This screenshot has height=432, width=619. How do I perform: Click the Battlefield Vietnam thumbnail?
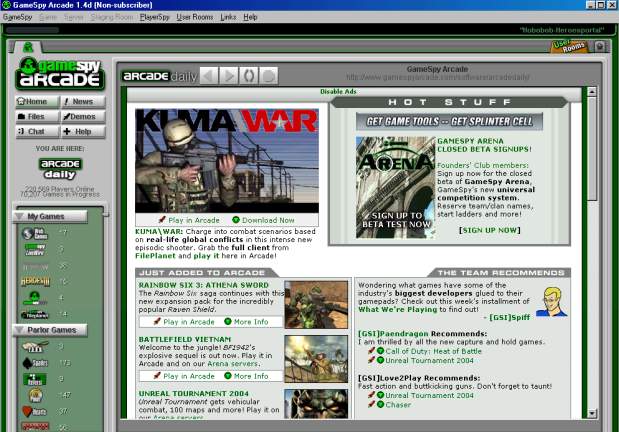point(316,359)
